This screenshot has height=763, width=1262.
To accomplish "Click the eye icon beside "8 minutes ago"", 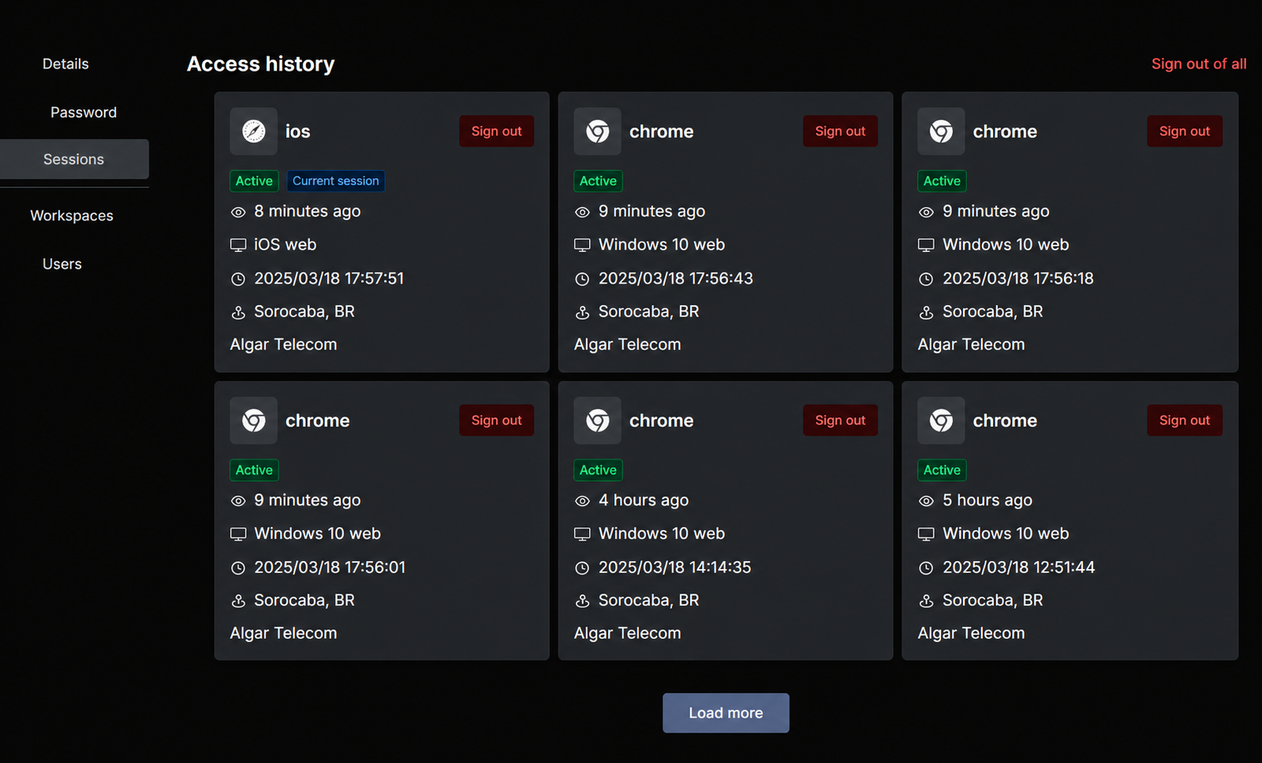I will click(x=238, y=212).
